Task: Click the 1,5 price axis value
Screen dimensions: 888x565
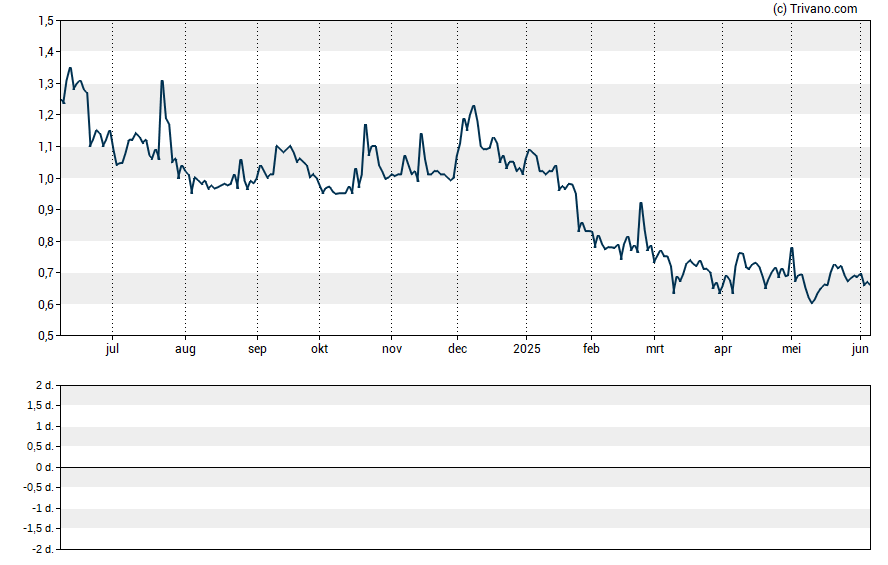Action: click(x=46, y=21)
